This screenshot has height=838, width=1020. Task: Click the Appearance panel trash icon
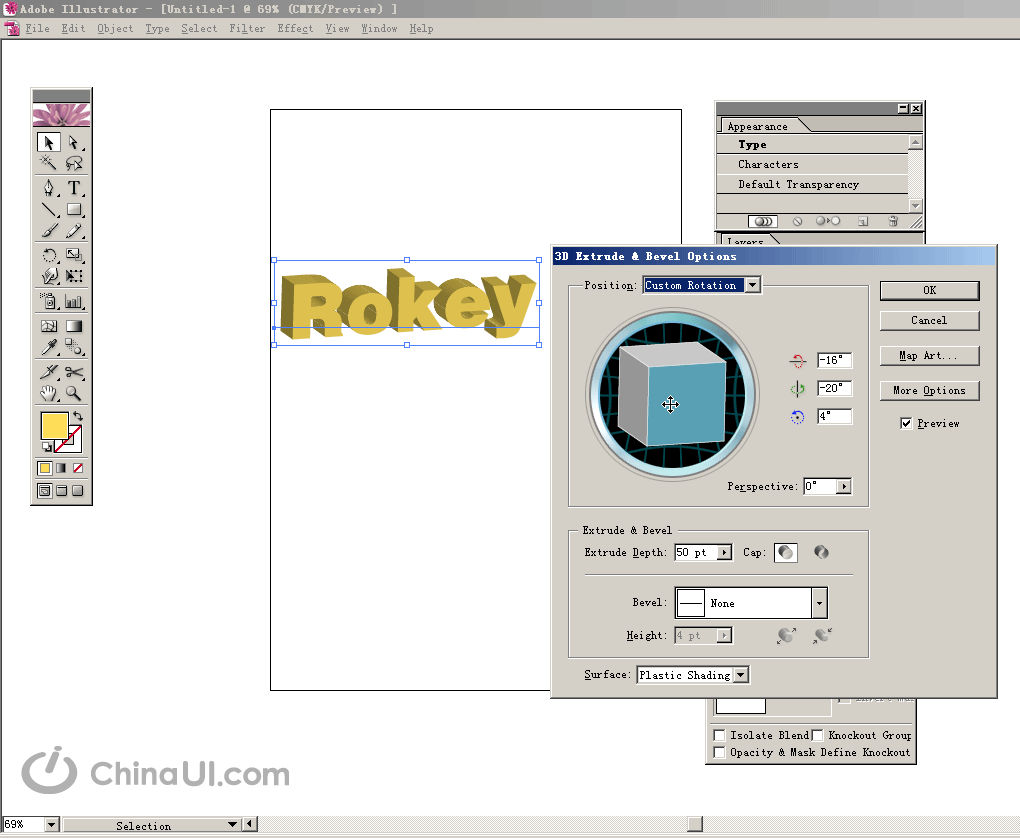coord(893,221)
